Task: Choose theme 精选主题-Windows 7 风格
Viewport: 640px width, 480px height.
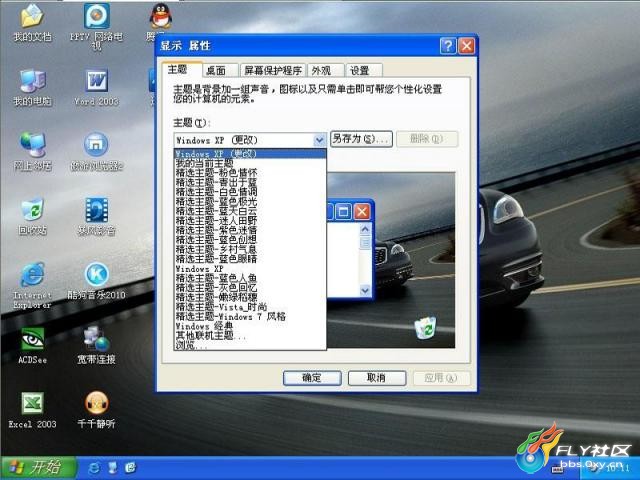Action: click(250, 316)
